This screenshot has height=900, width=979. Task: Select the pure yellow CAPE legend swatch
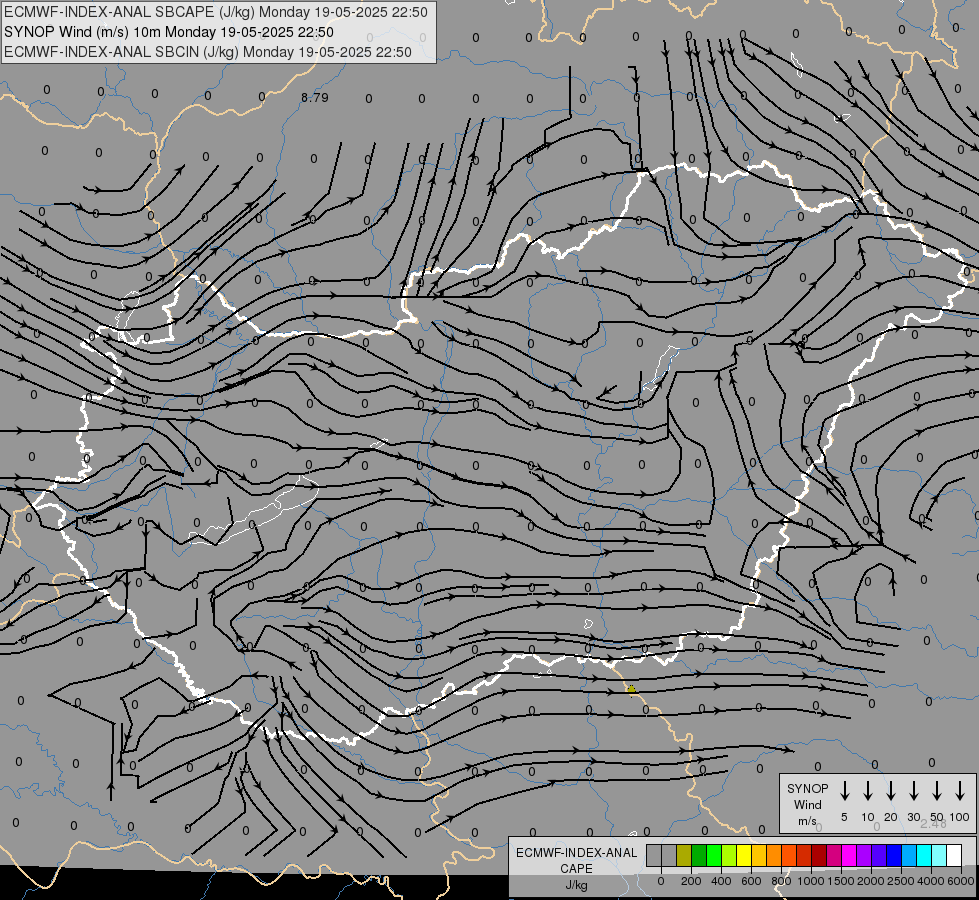[x=744, y=855]
